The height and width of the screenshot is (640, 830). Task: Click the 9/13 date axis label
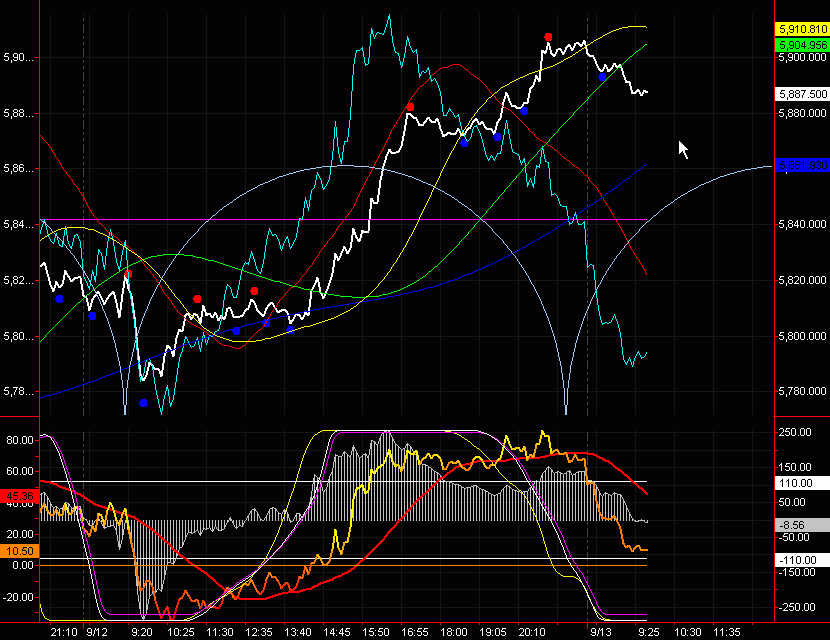(601, 633)
